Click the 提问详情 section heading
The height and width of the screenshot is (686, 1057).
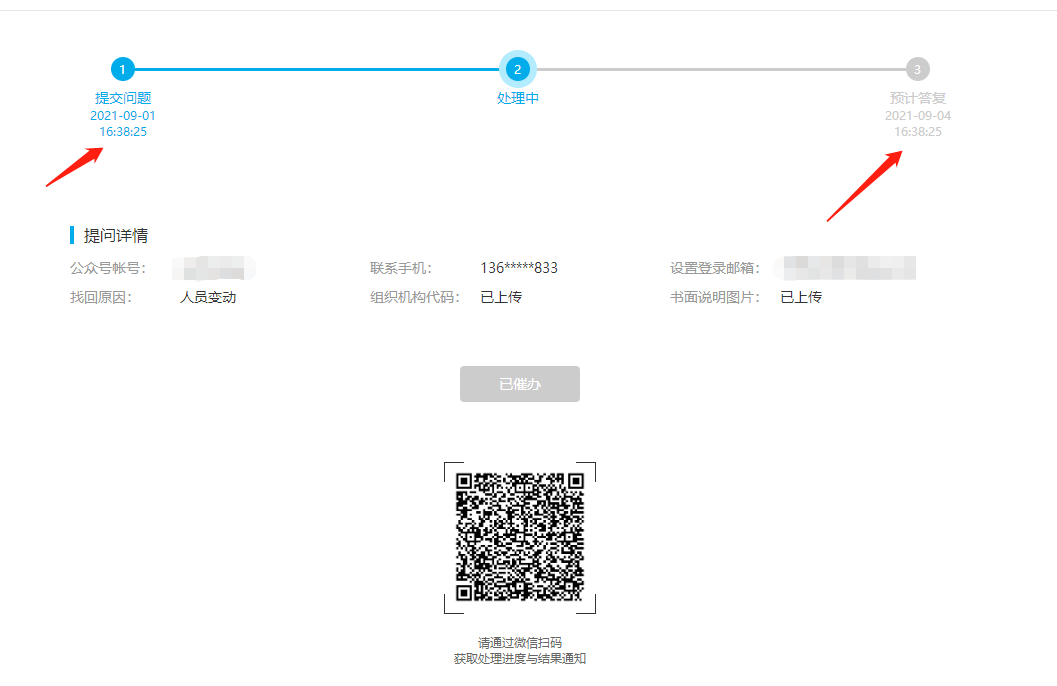[115, 236]
